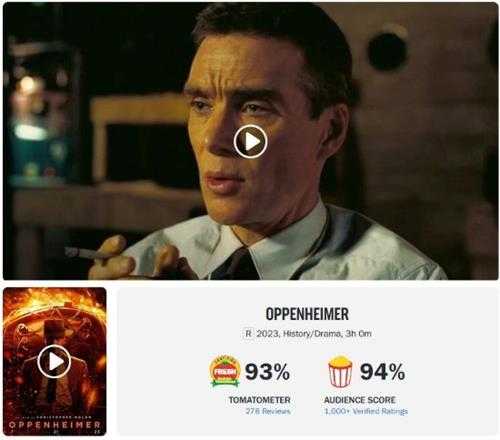This screenshot has width=500, height=440.
Task: Click the OPPENHEIMER movie title heading
Action: tap(307, 314)
